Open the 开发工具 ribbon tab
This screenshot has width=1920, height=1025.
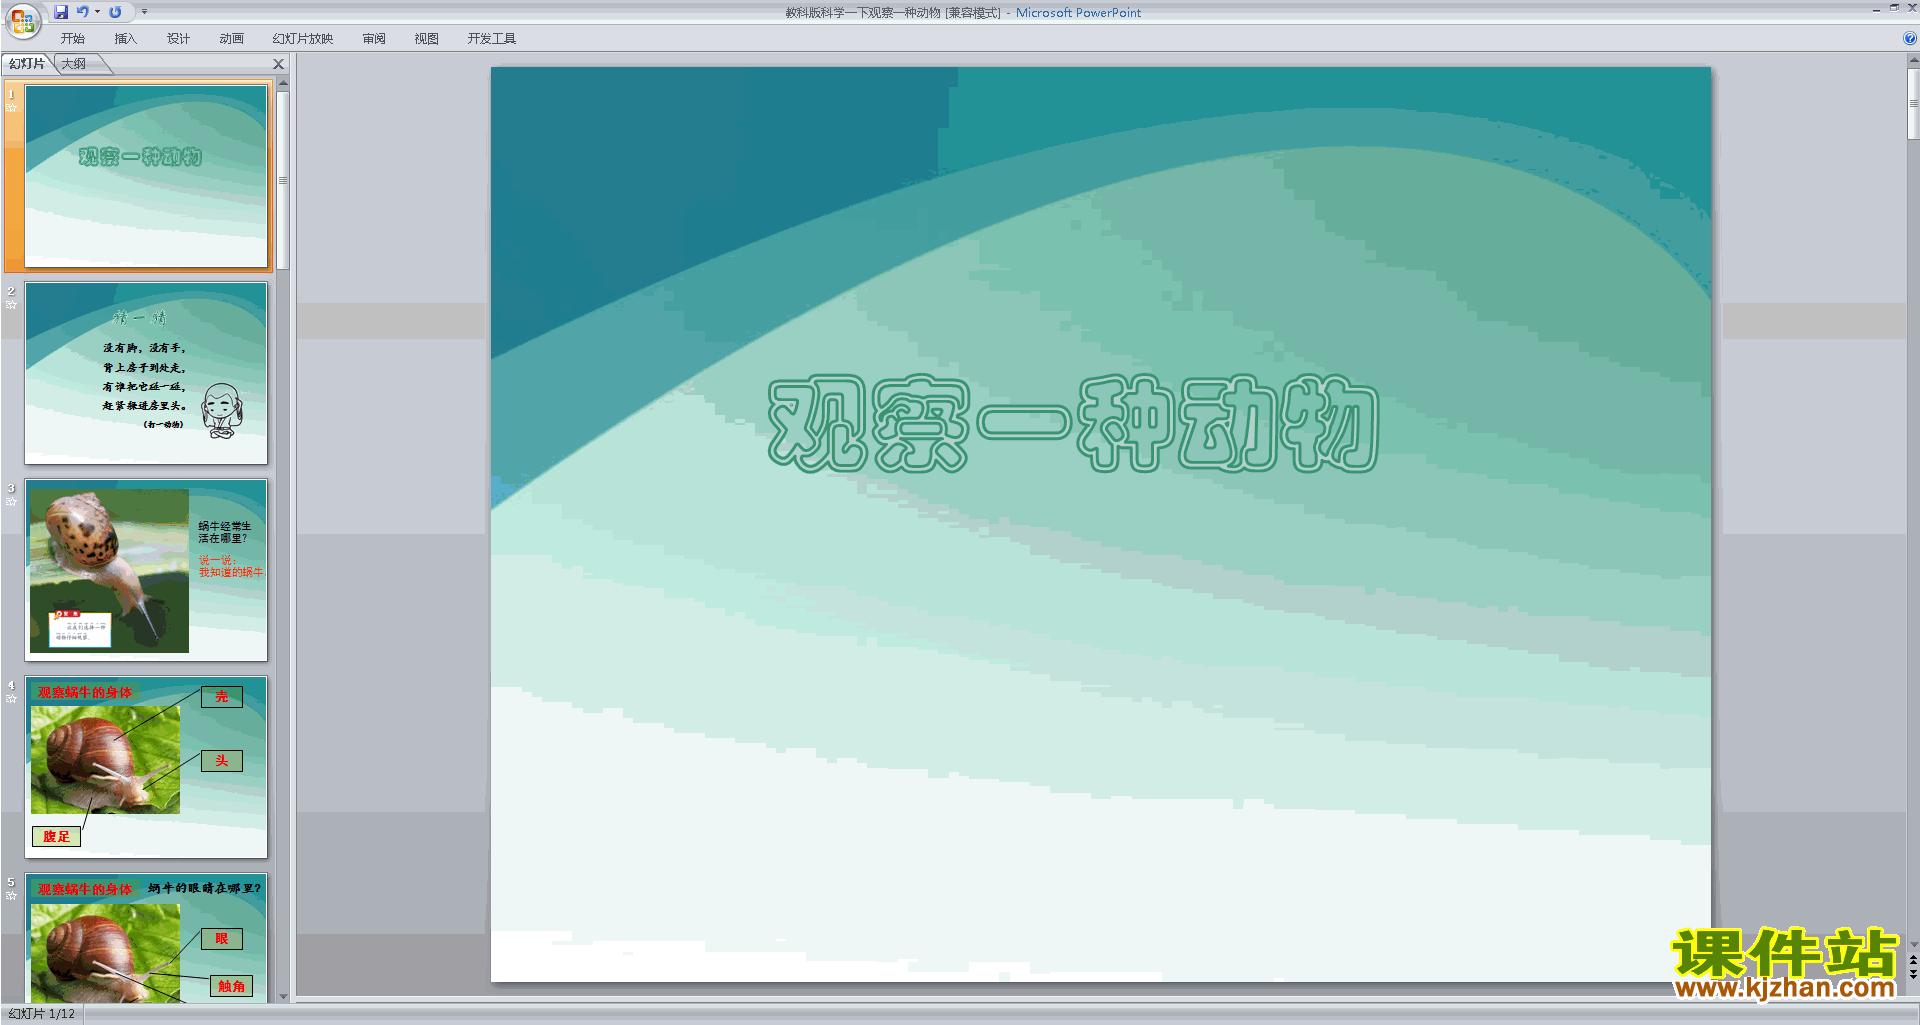492,39
